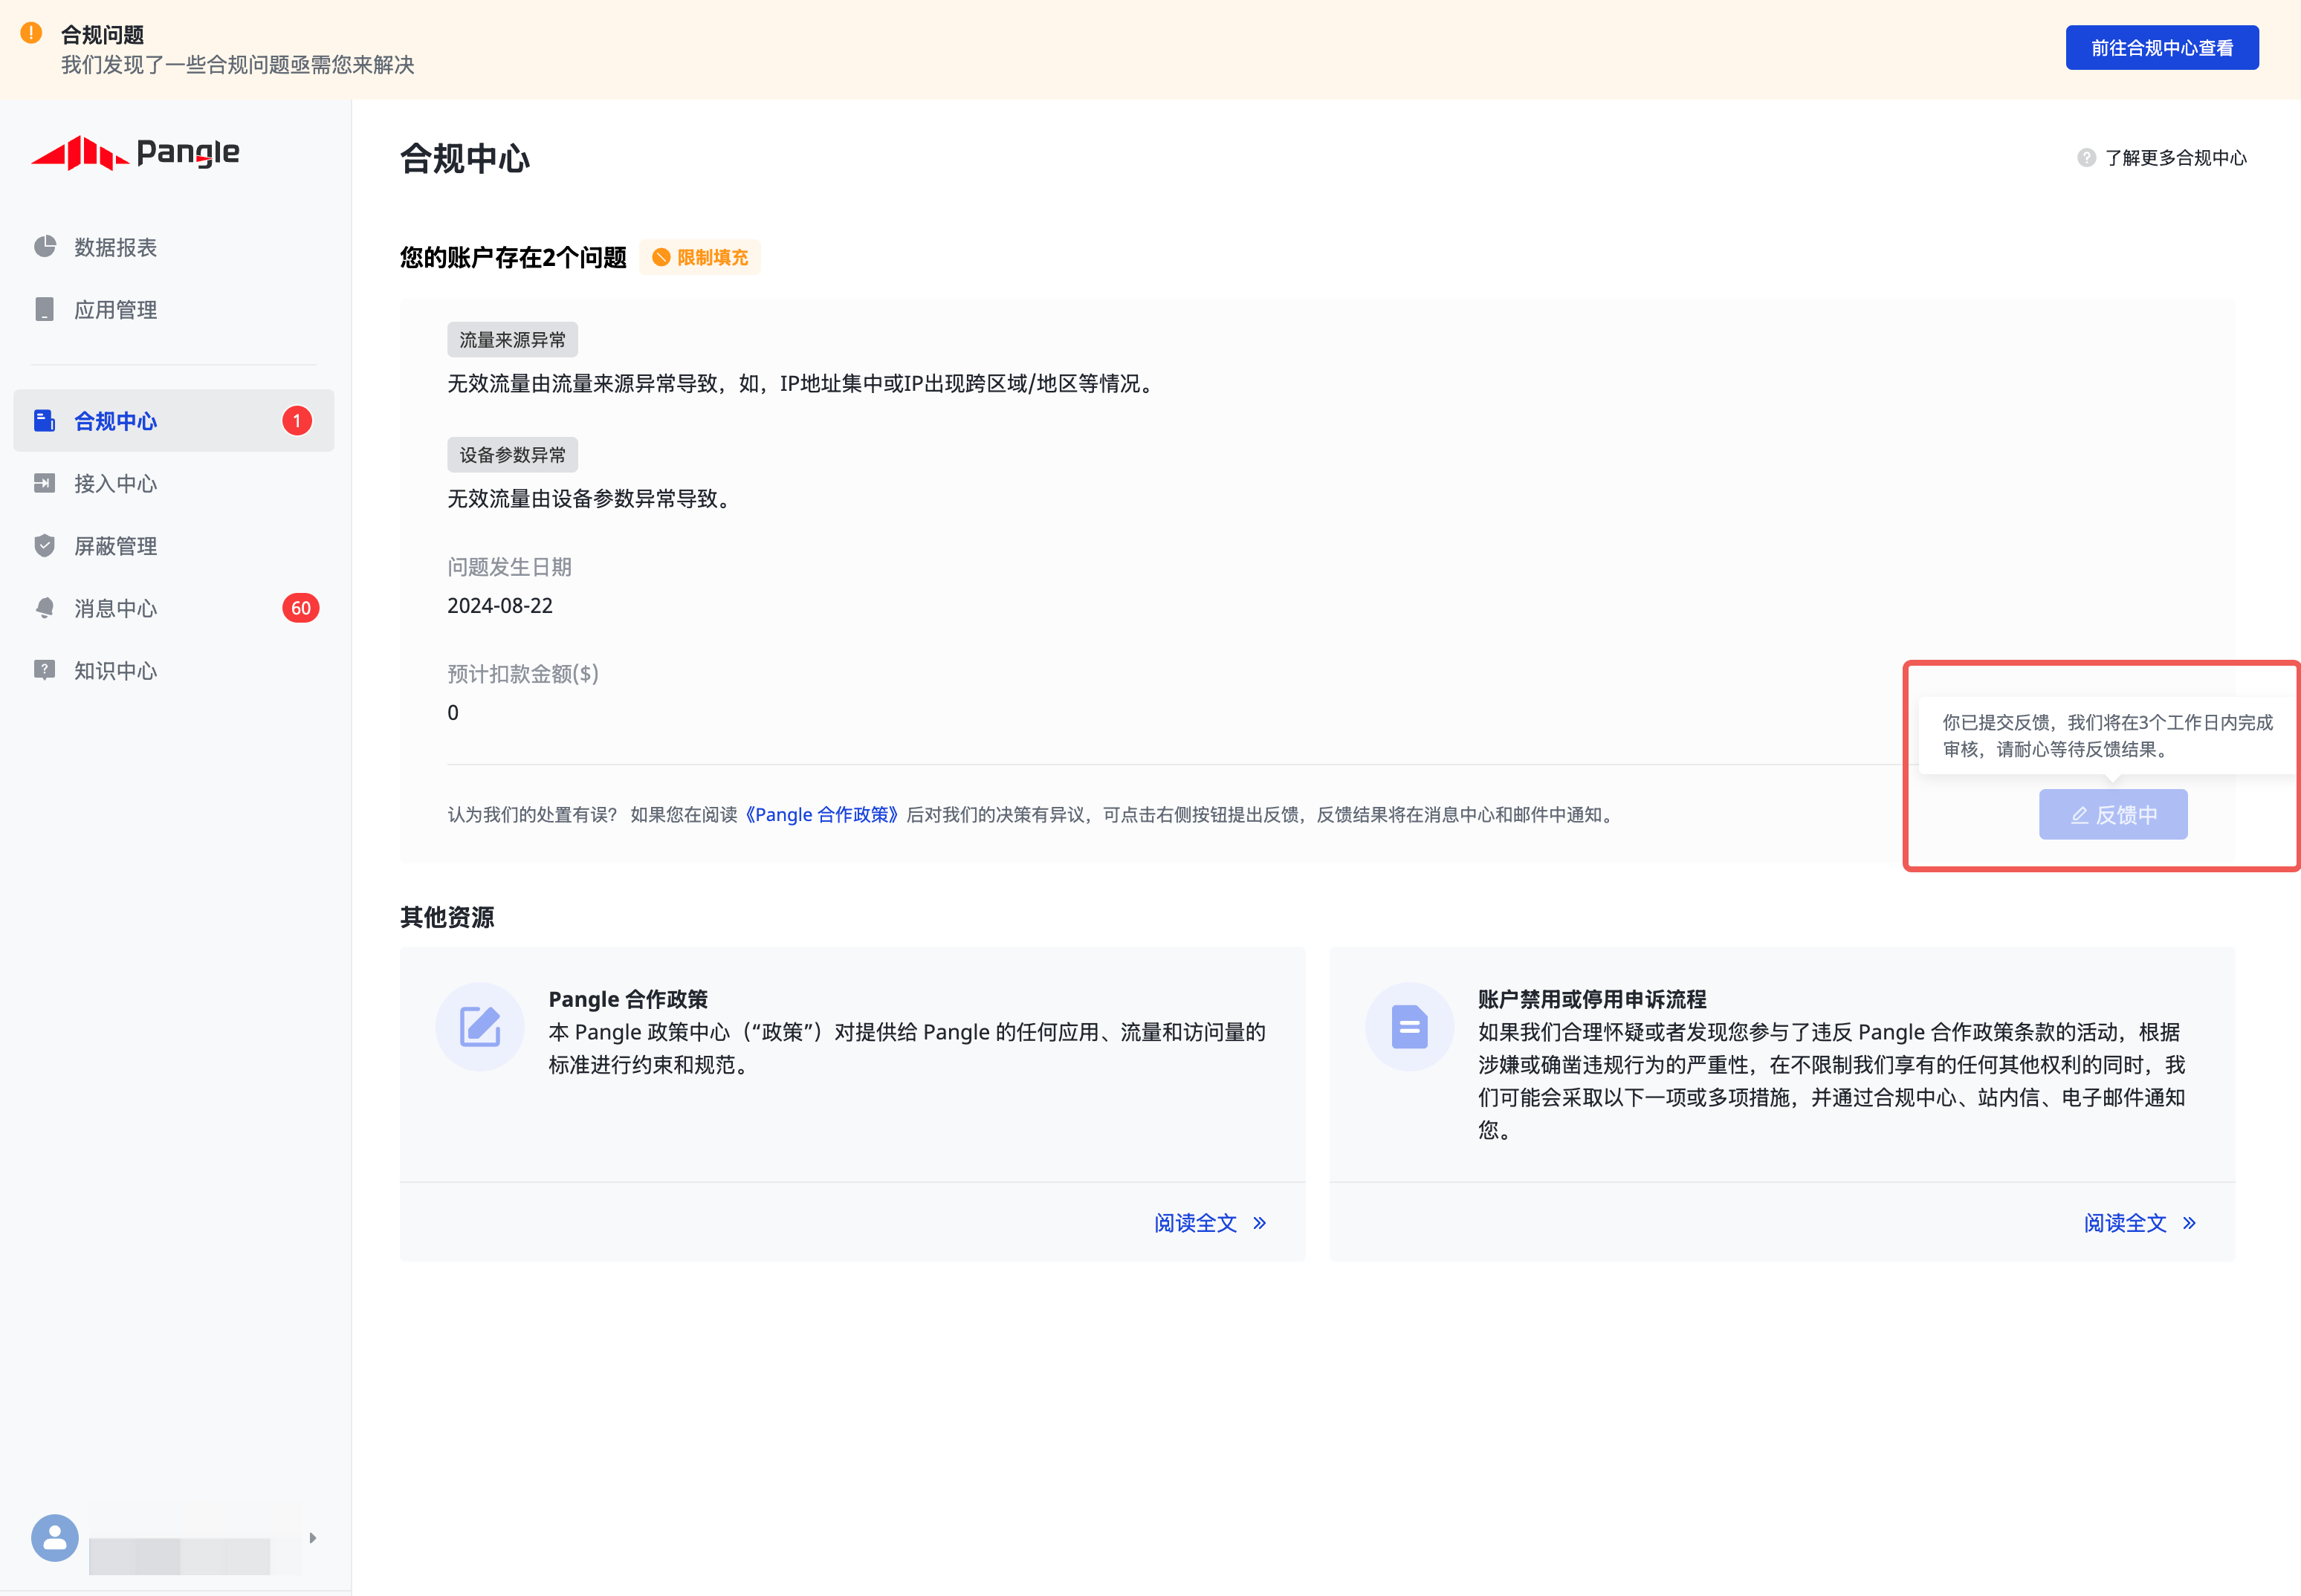Click the blurred account name at bottom

point(179,1556)
